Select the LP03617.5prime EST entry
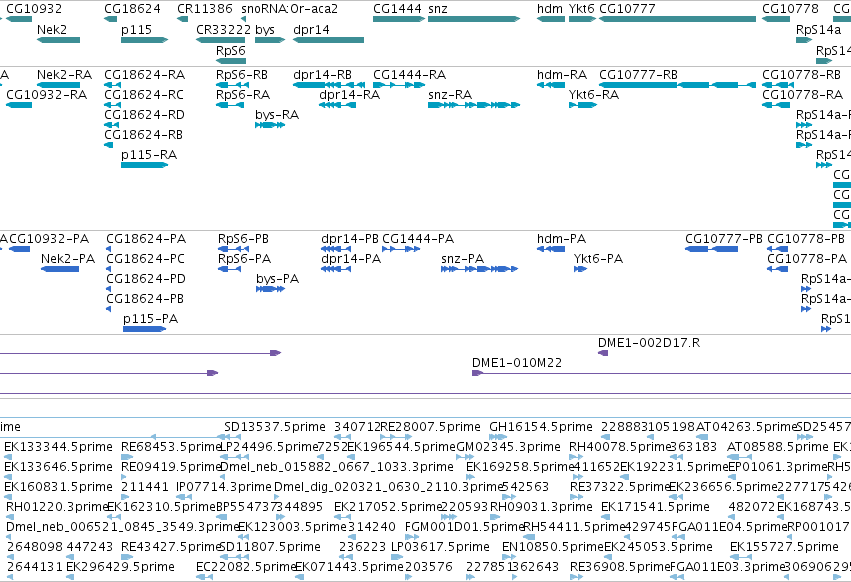Image resolution: width=851 pixels, height=582 pixels. click(x=440, y=547)
